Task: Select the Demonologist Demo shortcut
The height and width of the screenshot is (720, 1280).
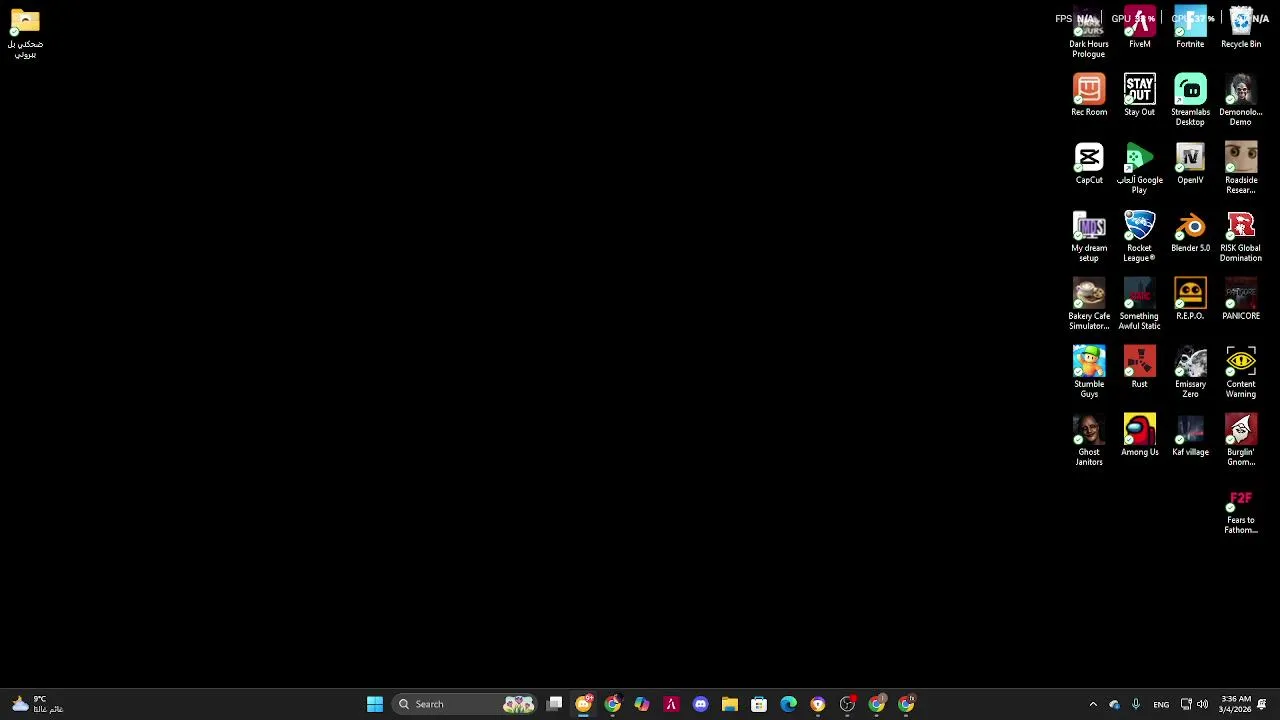Action: coord(1241,101)
